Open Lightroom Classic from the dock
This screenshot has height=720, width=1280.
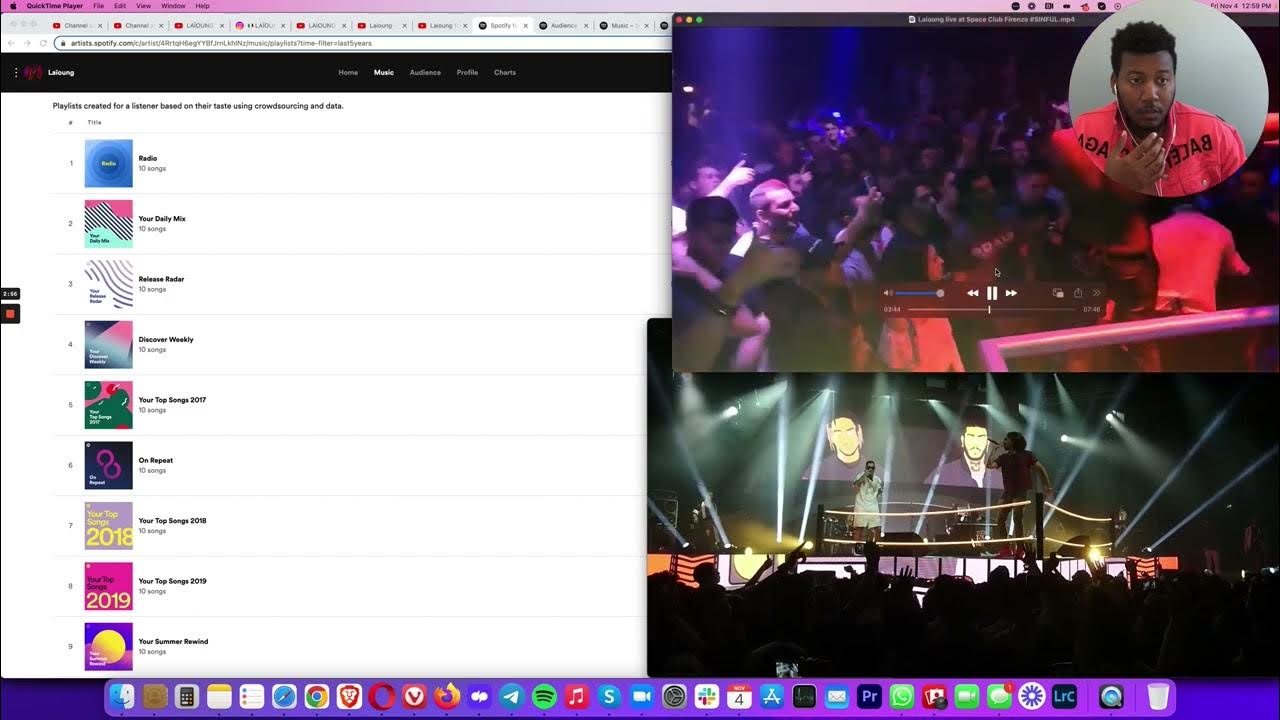coord(1064,696)
